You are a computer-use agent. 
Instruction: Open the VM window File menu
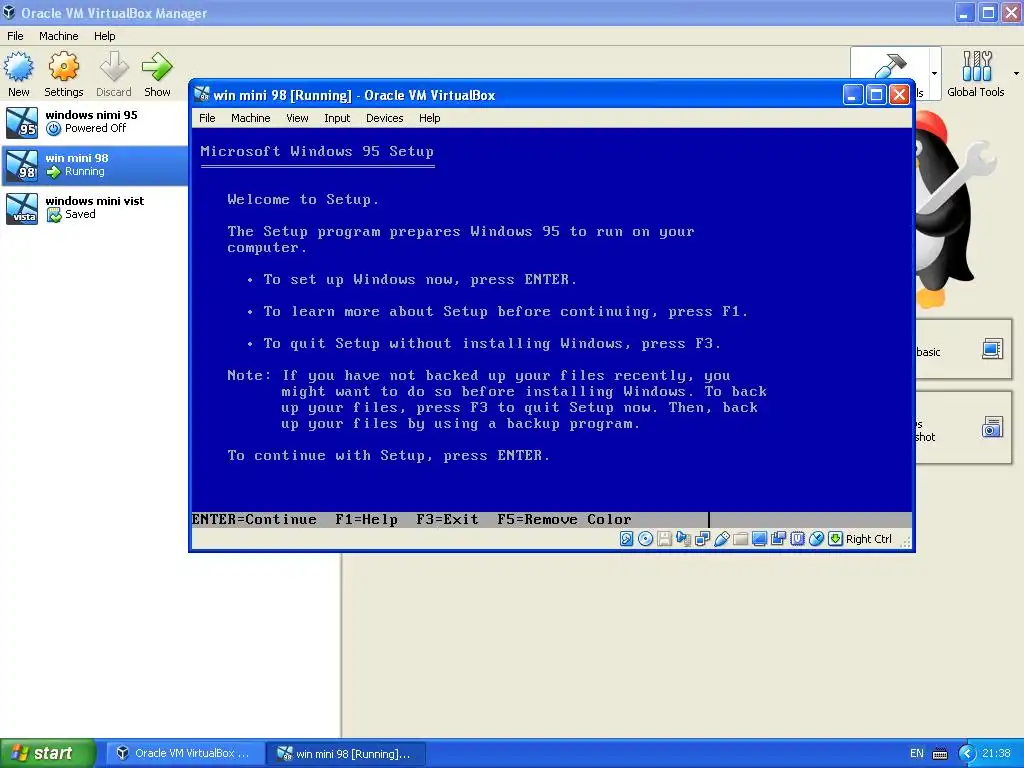point(207,118)
